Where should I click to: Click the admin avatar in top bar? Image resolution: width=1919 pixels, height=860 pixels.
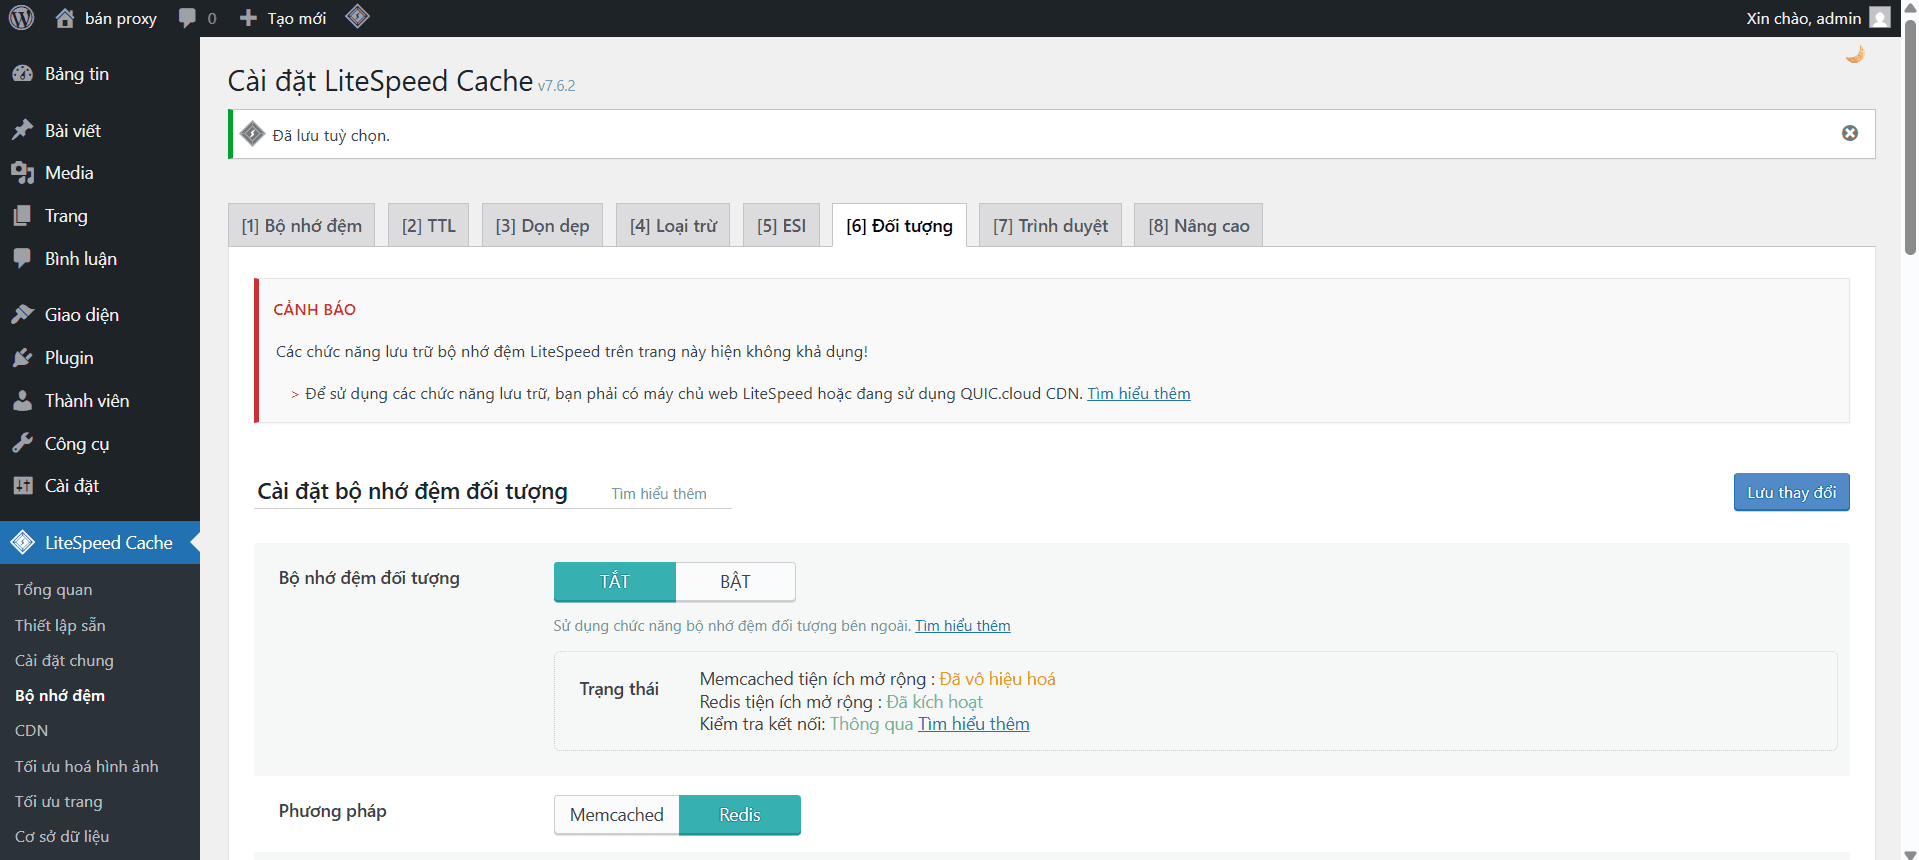[1879, 18]
